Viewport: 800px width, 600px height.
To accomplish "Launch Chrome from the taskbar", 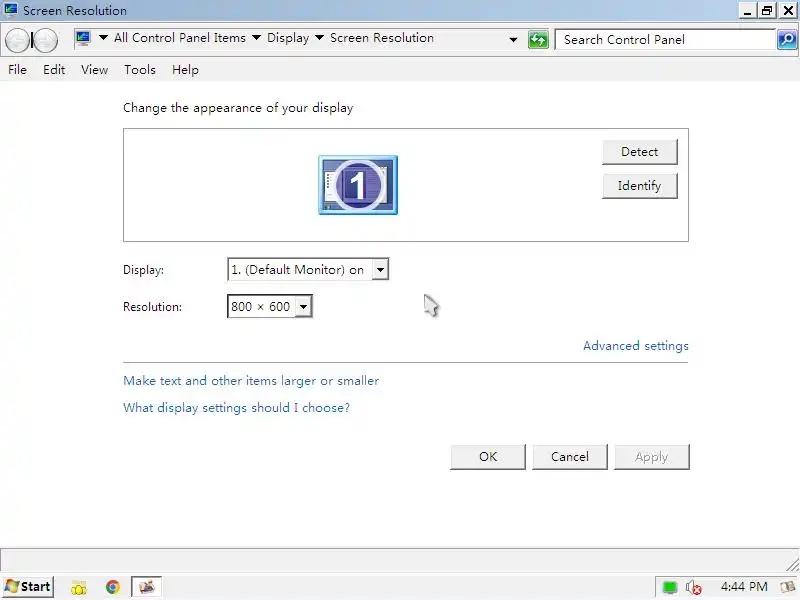I will [113, 587].
